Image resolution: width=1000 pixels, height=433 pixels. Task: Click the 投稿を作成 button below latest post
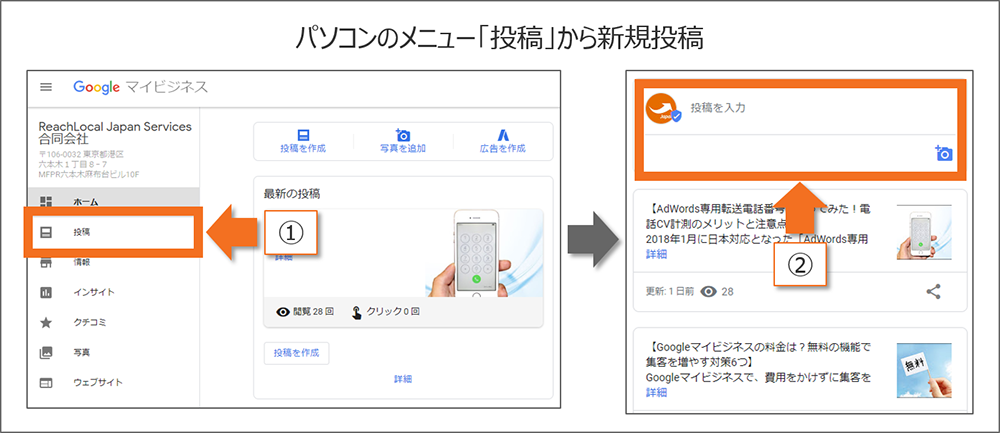click(297, 353)
